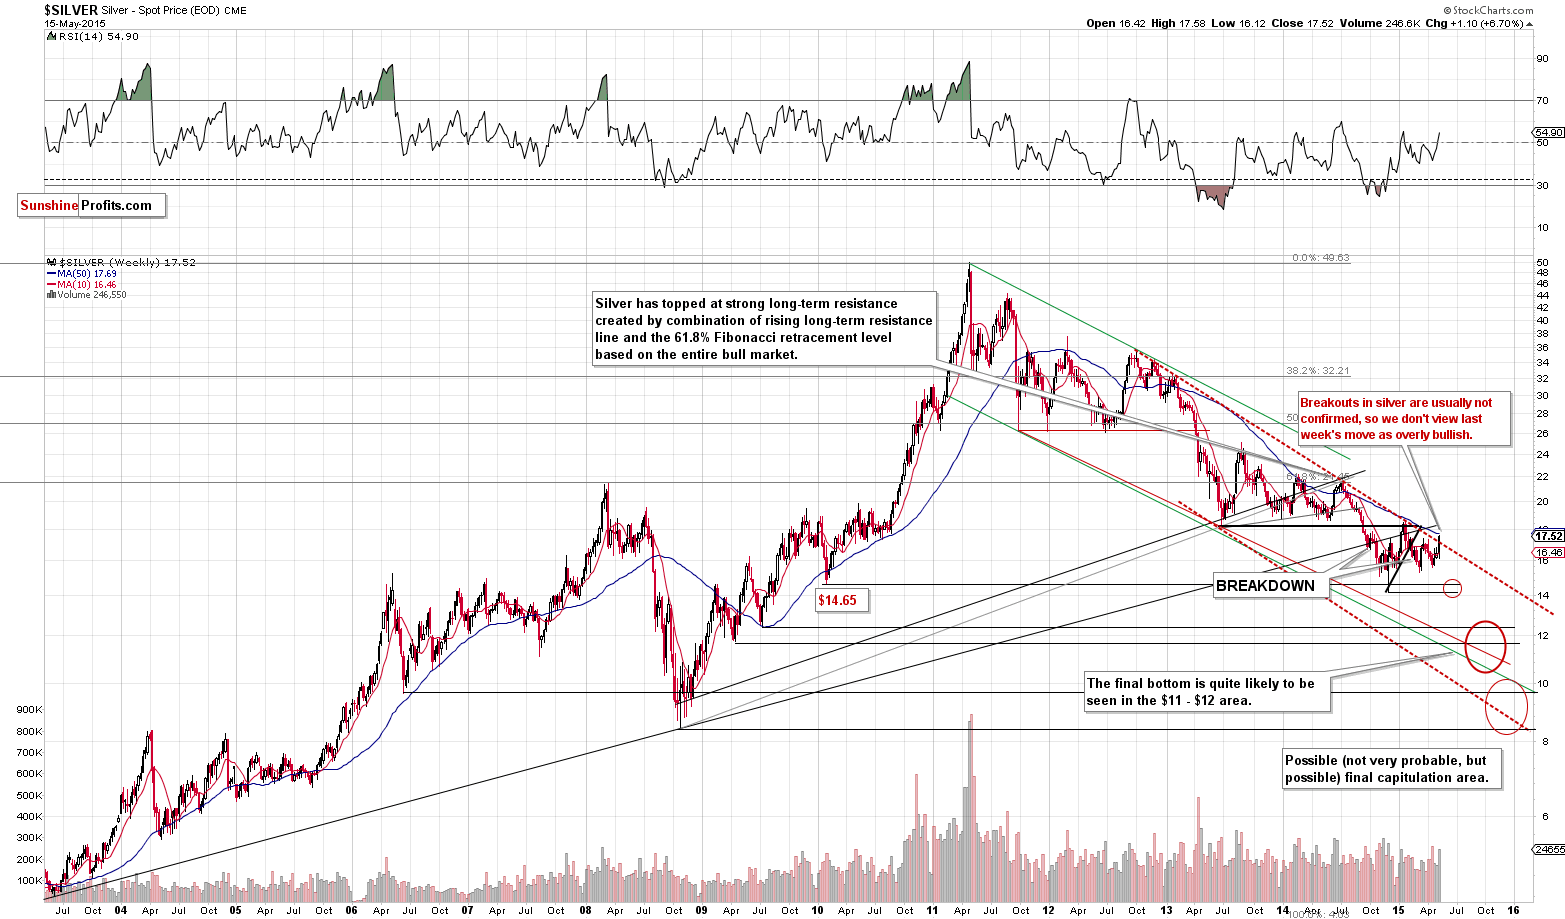Click the 6 price level on right axis
Screen dimensions: 1565x919
point(1545,816)
